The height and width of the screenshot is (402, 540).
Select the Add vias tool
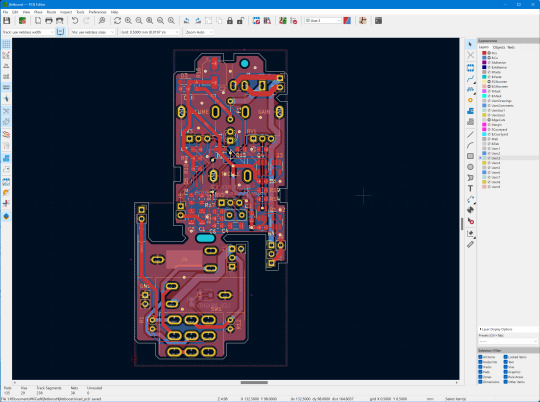coord(470,100)
